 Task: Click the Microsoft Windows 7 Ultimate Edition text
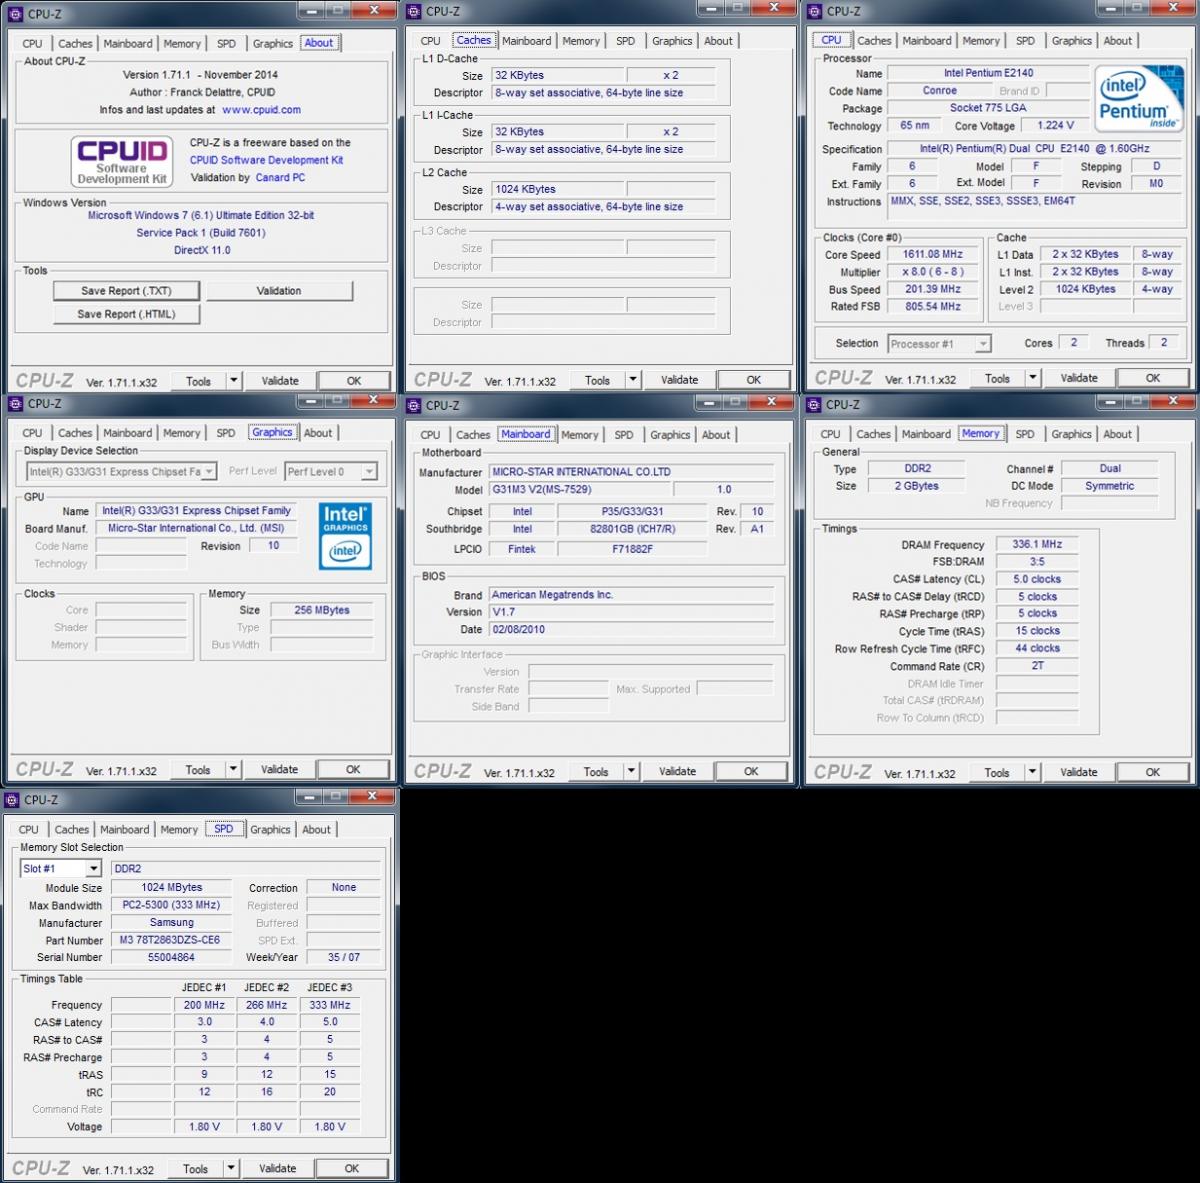201,216
